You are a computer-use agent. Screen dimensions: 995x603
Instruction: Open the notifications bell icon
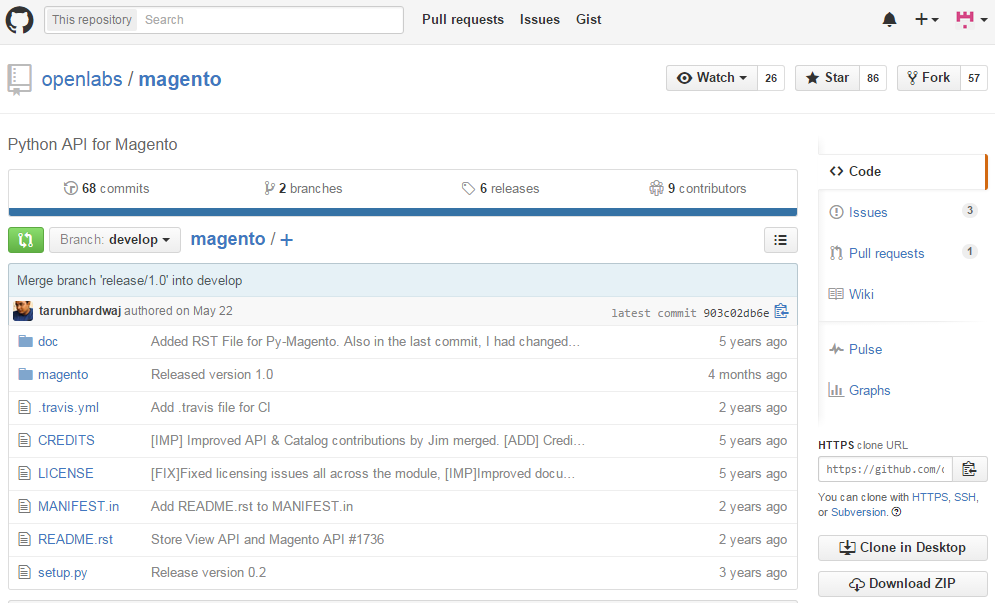(x=890, y=20)
